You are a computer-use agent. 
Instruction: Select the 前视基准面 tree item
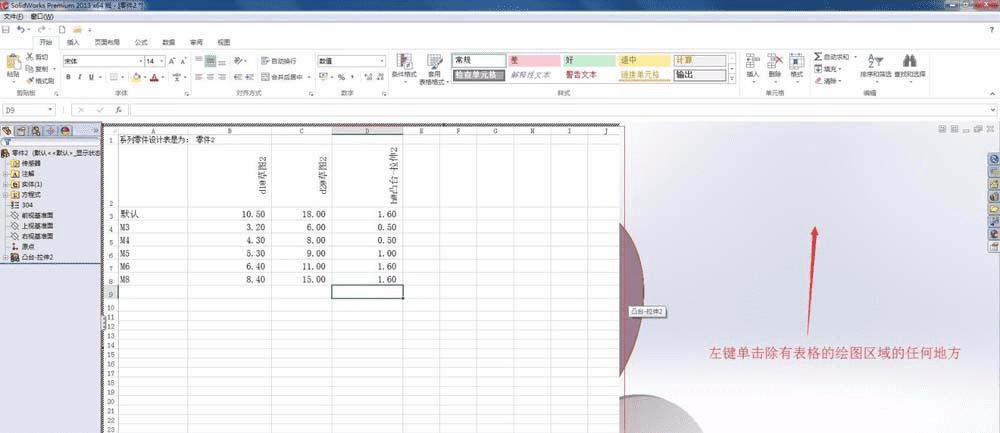32,215
